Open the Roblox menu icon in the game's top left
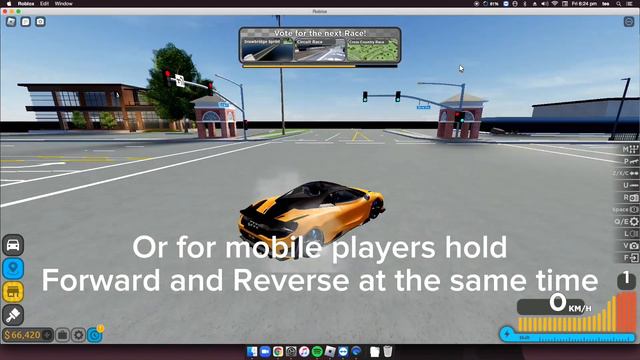Screen dimensions: 640x360 pos(11,22)
